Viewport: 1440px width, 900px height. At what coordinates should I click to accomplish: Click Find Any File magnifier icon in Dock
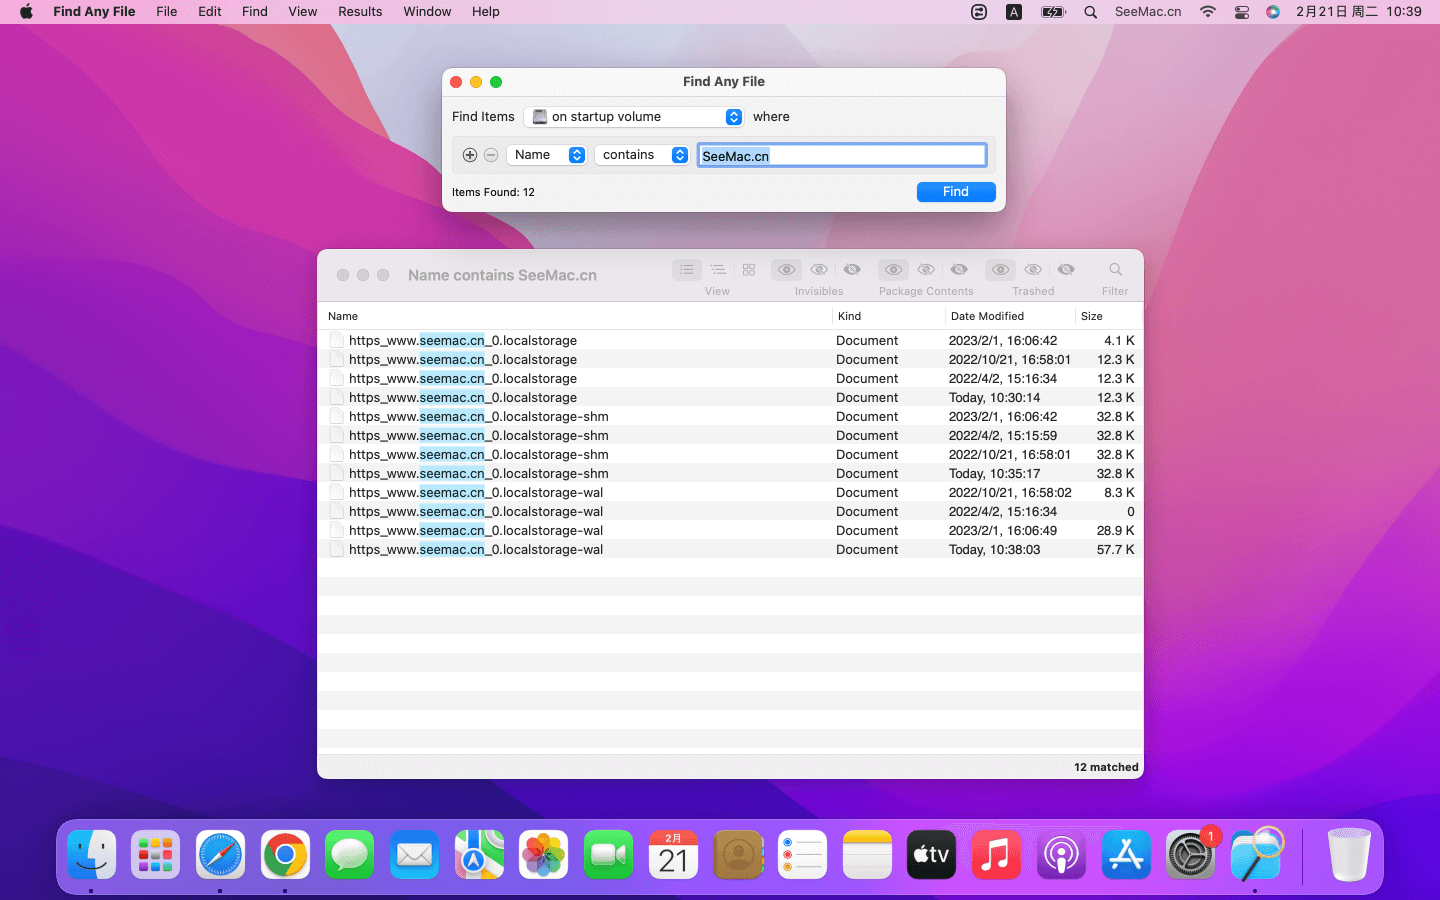pyautogui.click(x=1256, y=855)
